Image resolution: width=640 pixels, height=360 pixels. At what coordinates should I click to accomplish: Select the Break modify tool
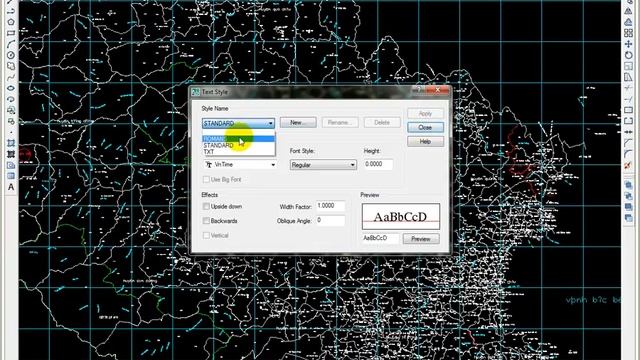coord(629,121)
